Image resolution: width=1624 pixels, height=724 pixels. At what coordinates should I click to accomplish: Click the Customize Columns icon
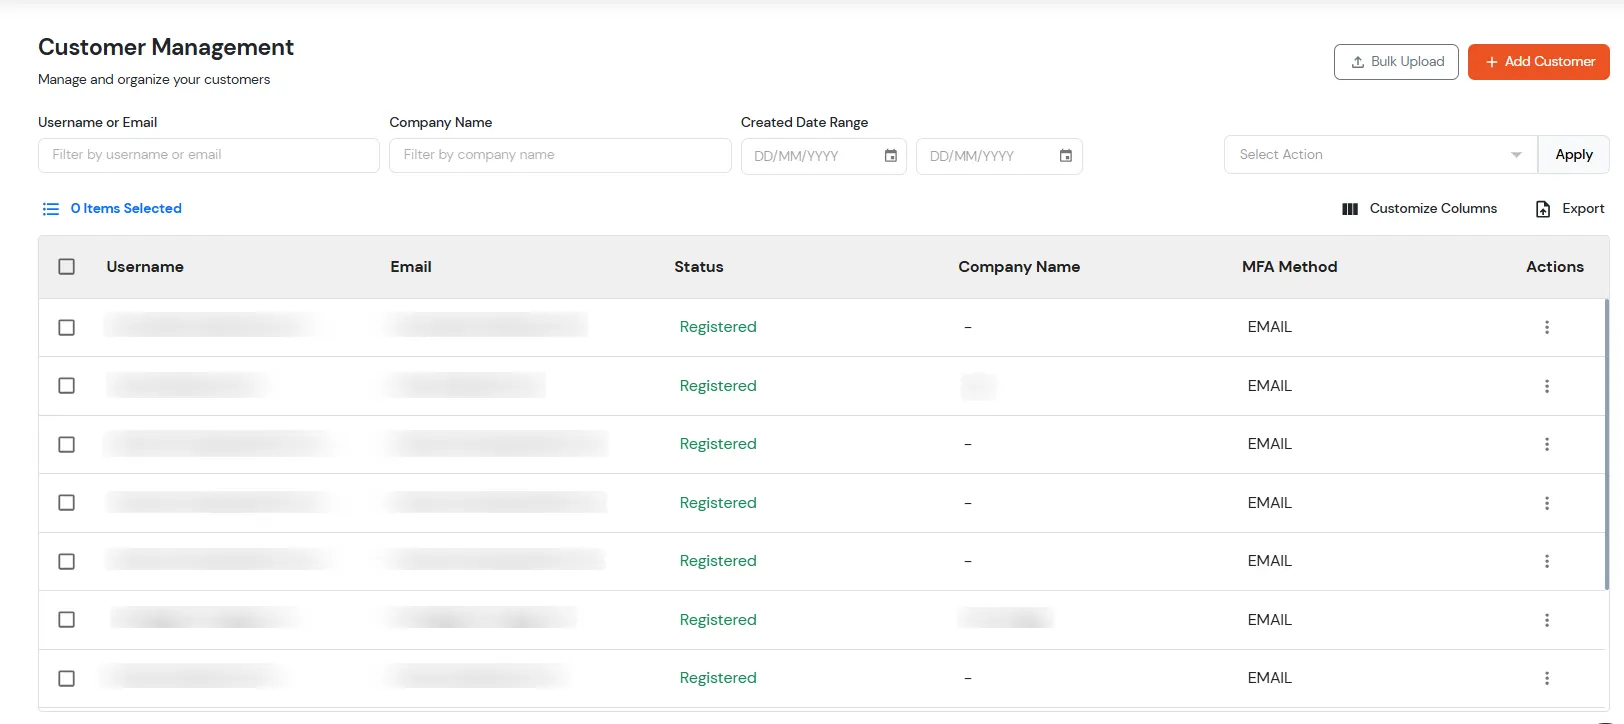[1350, 209]
